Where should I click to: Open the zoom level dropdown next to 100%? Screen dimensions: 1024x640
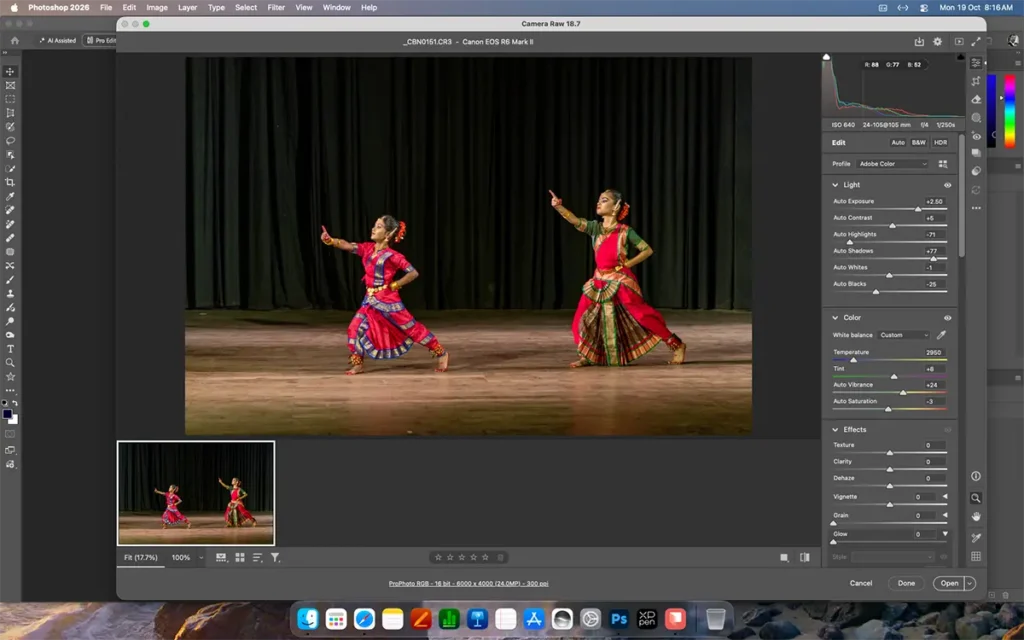pos(200,558)
